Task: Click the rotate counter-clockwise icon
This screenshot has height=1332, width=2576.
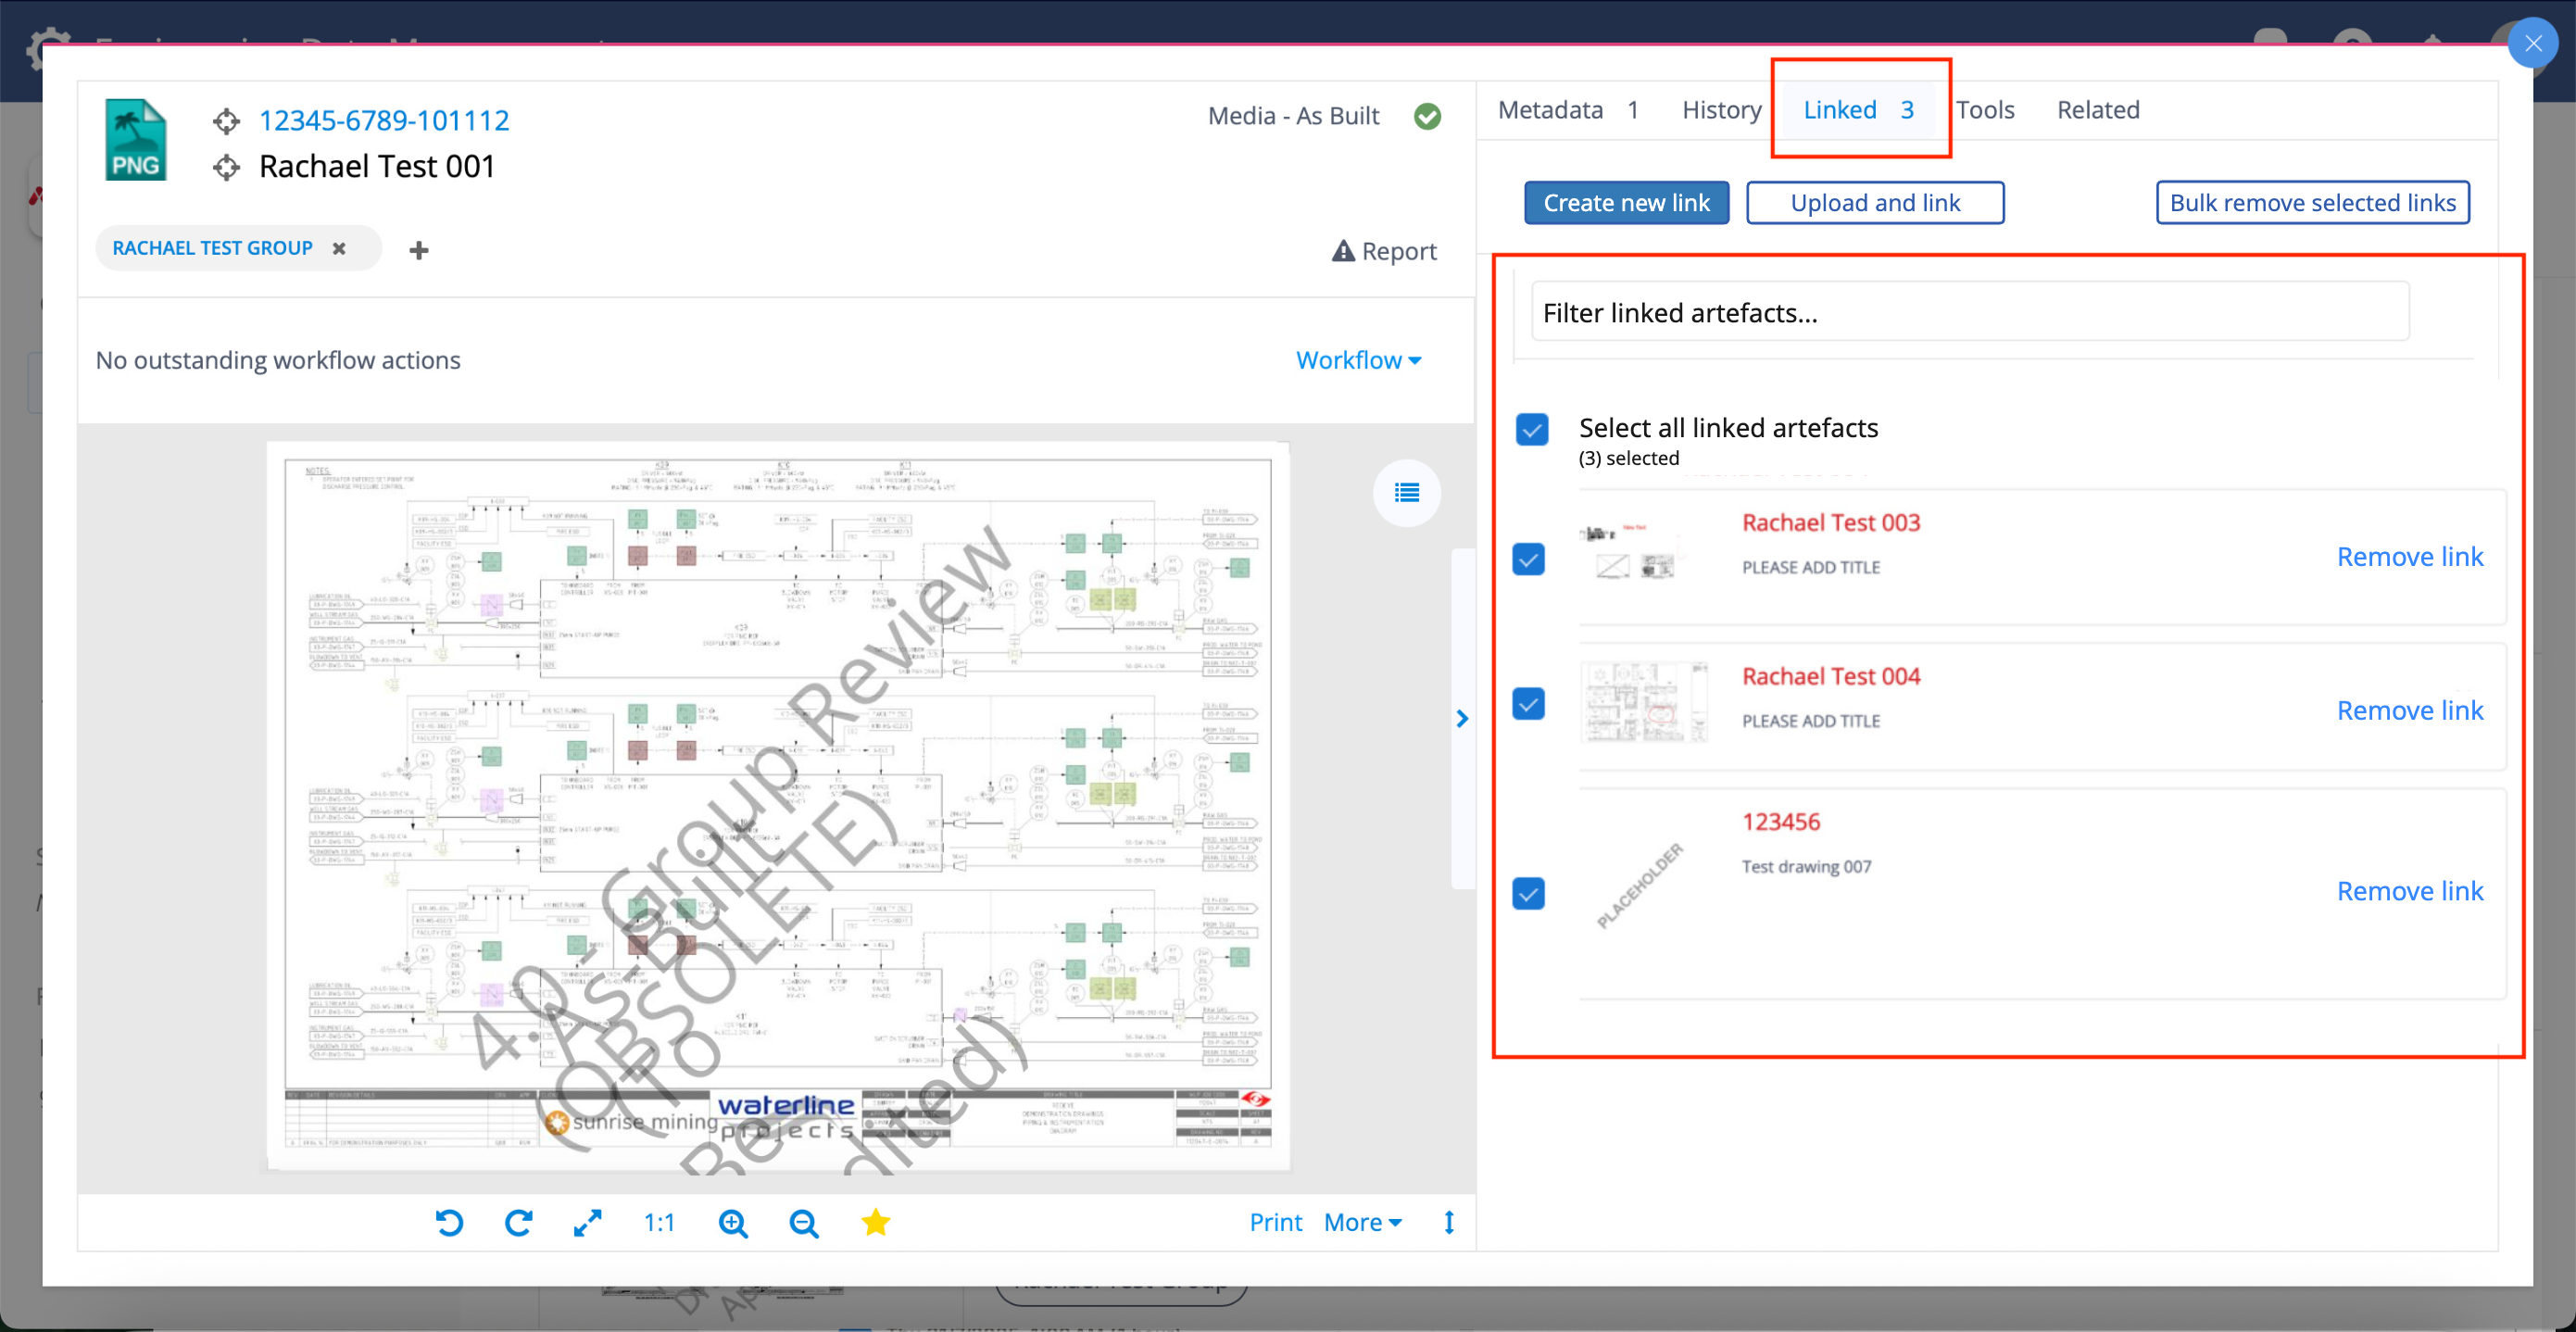Action: tap(449, 1222)
